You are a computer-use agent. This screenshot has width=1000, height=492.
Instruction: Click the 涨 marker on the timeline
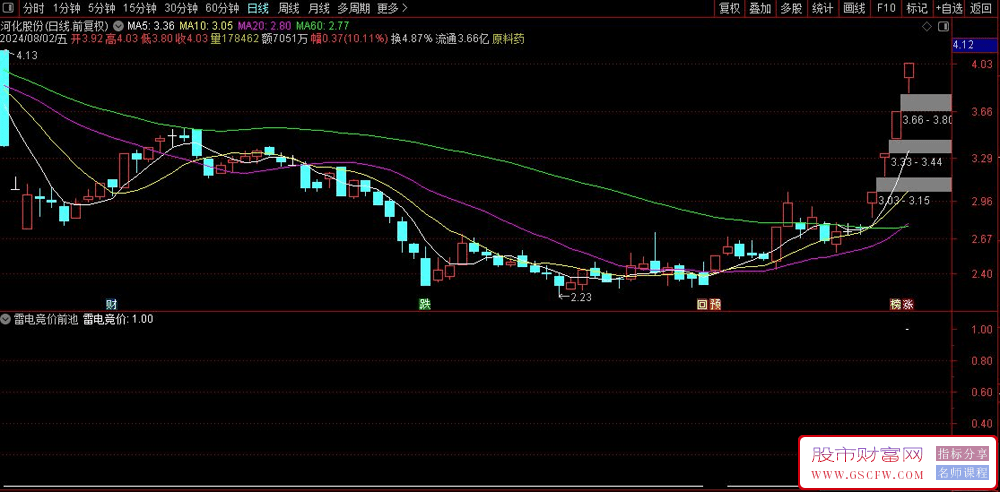pyautogui.click(x=908, y=304)
